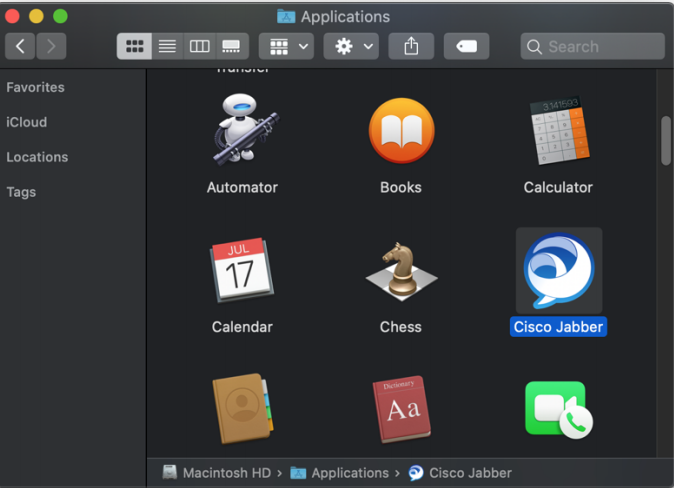The image size is (674, 488).
Task: Click the Cisco Jabber name label
Action: 558,327
